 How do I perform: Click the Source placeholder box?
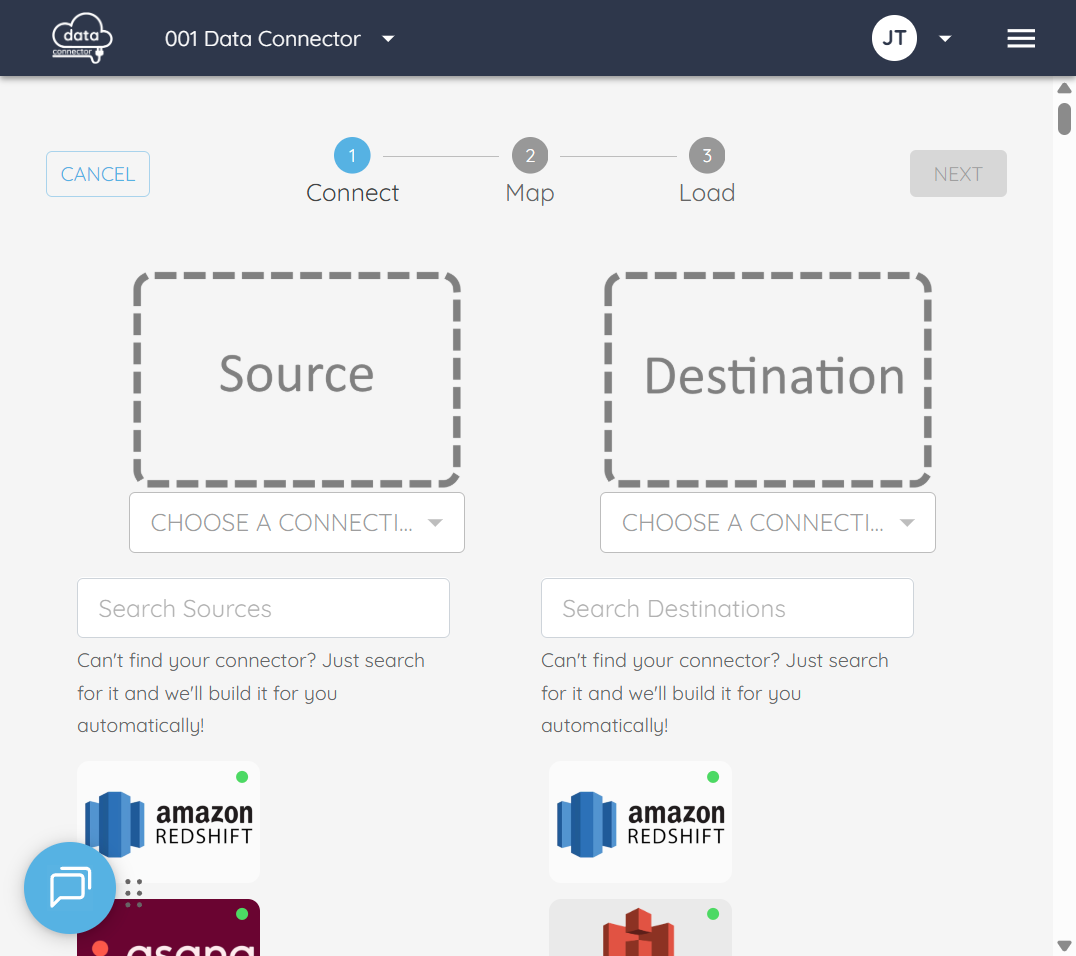[296, 380]
